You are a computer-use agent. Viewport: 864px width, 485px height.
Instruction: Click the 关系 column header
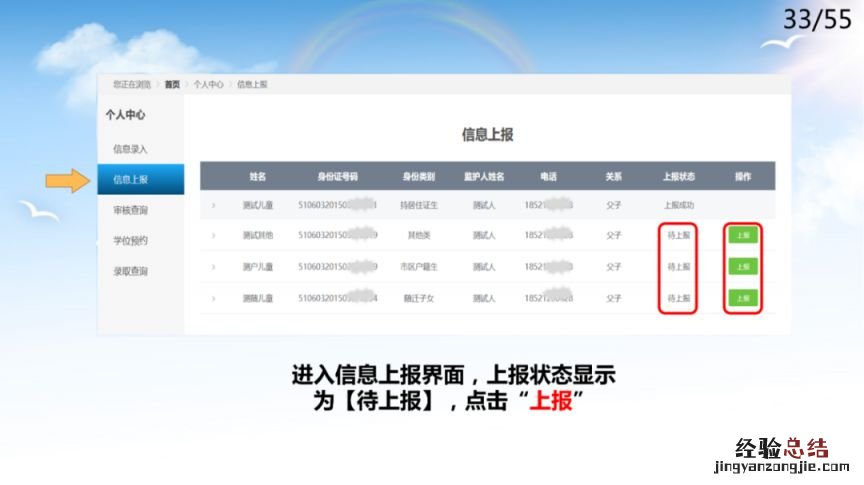(613, 176)
